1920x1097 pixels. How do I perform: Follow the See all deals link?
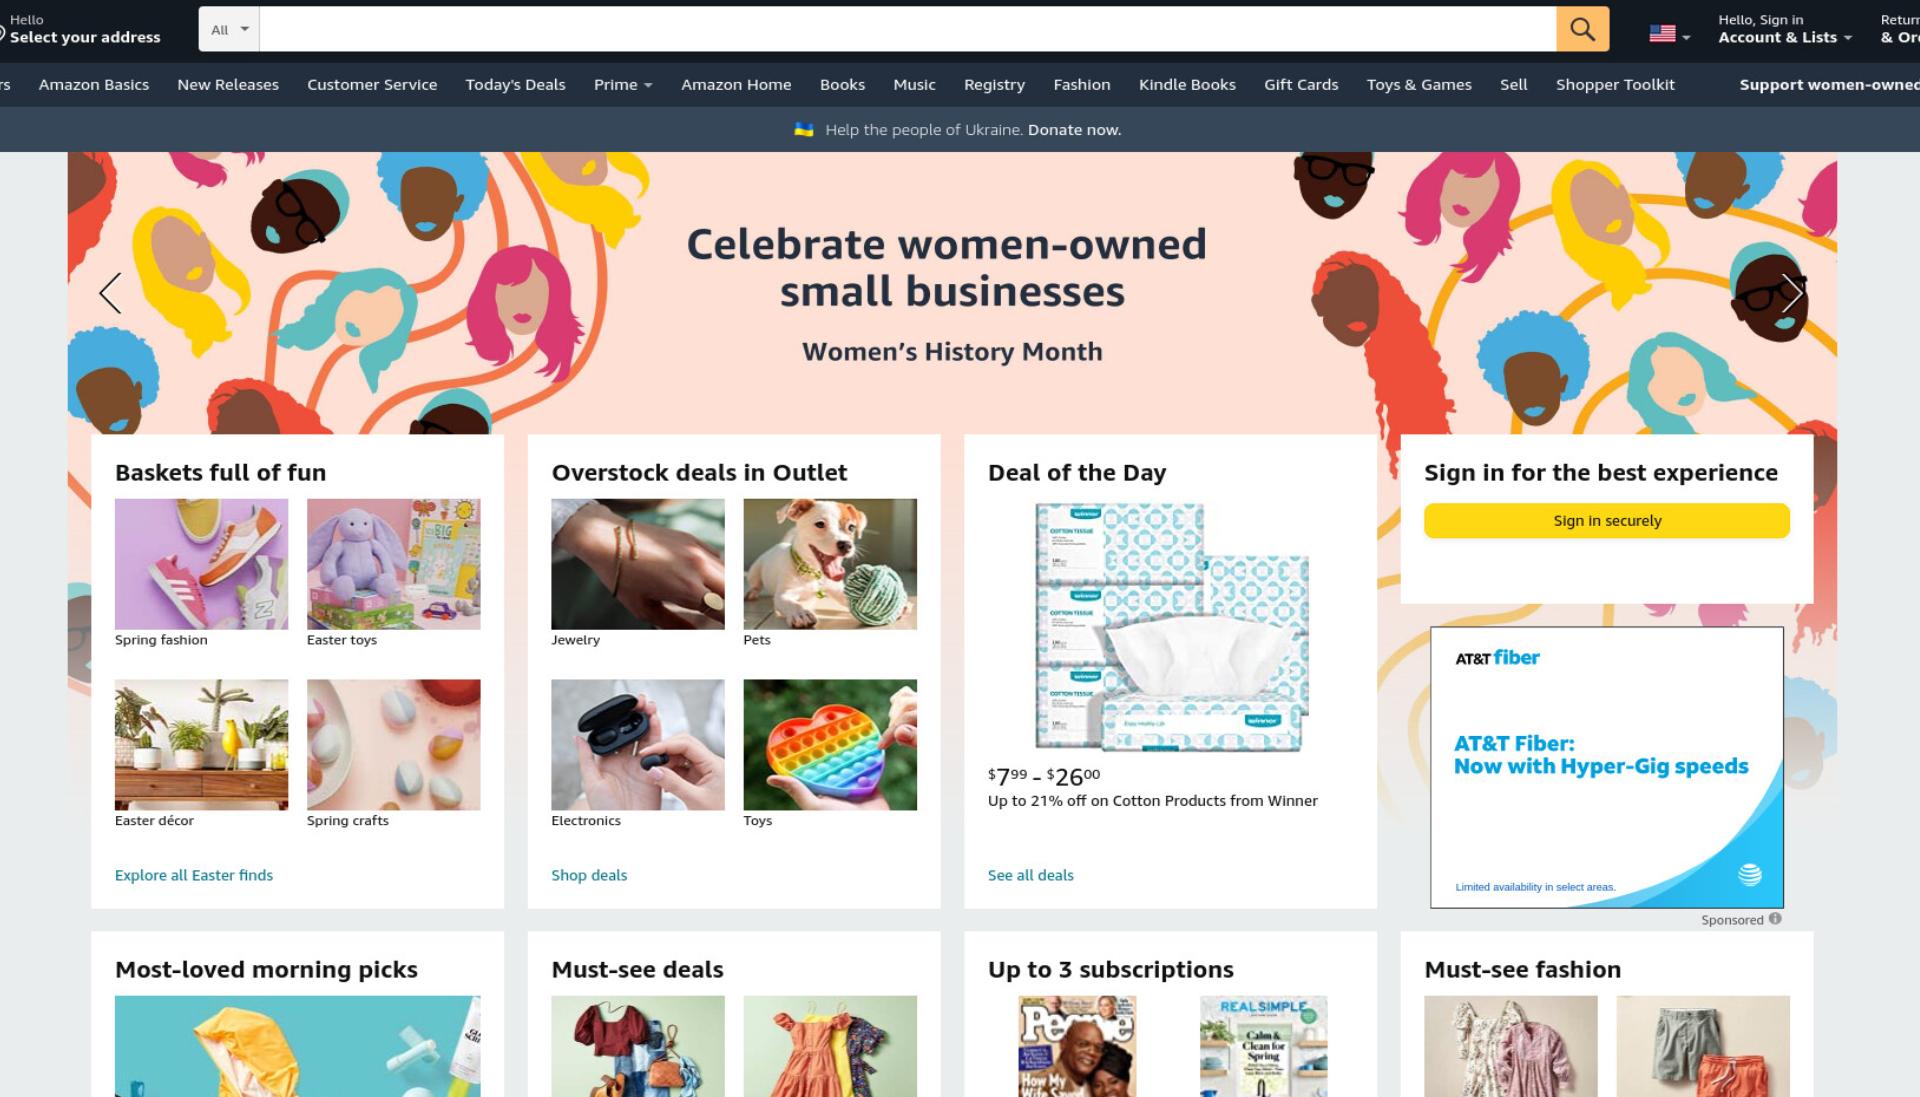1030,875
